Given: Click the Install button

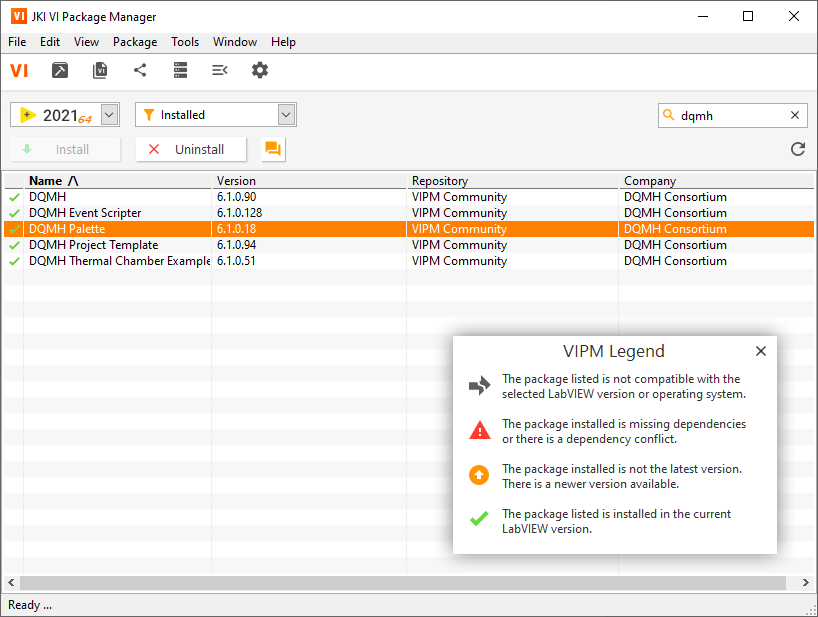Looking at the screenshot, I should click(x=65, y=149).
